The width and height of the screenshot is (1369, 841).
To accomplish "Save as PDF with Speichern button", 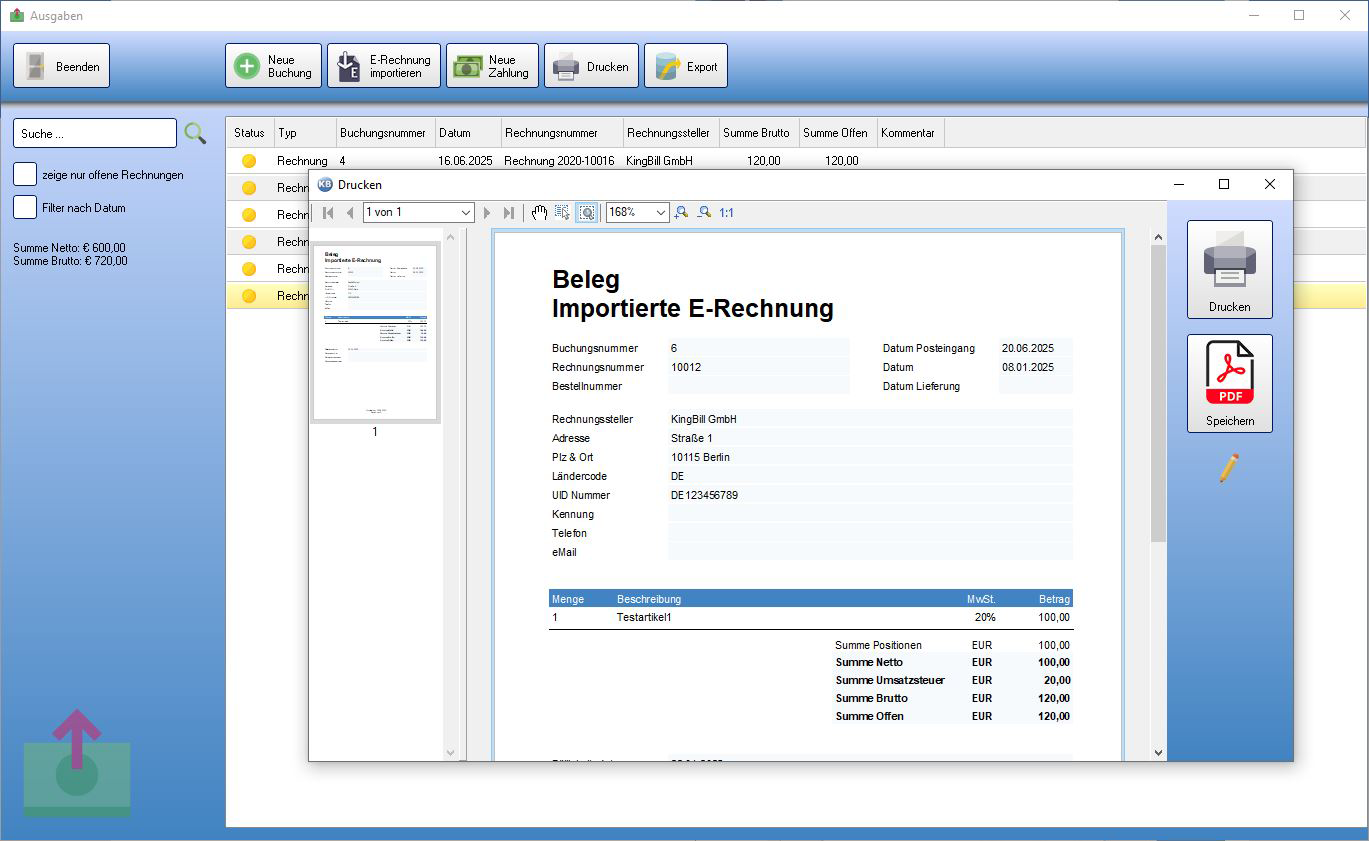I will [x=1229, y=383].
